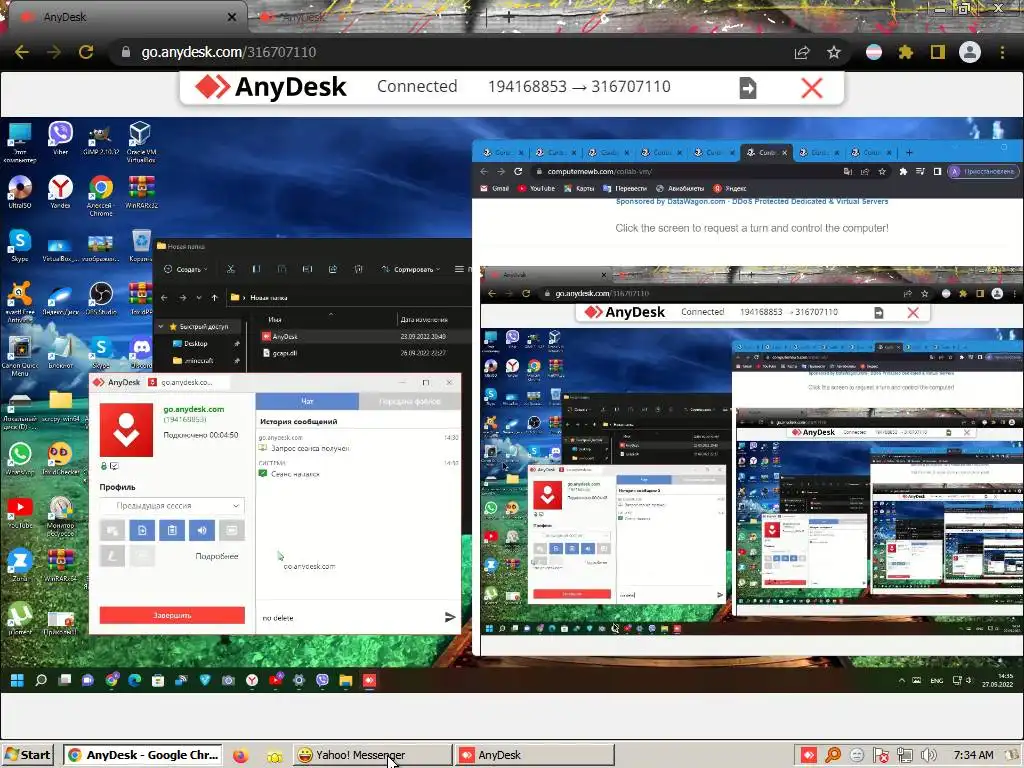Send the chat message with arrow icon
Image resolution: width=1024 pixels, height=768 pixels.
coord(449,617)
